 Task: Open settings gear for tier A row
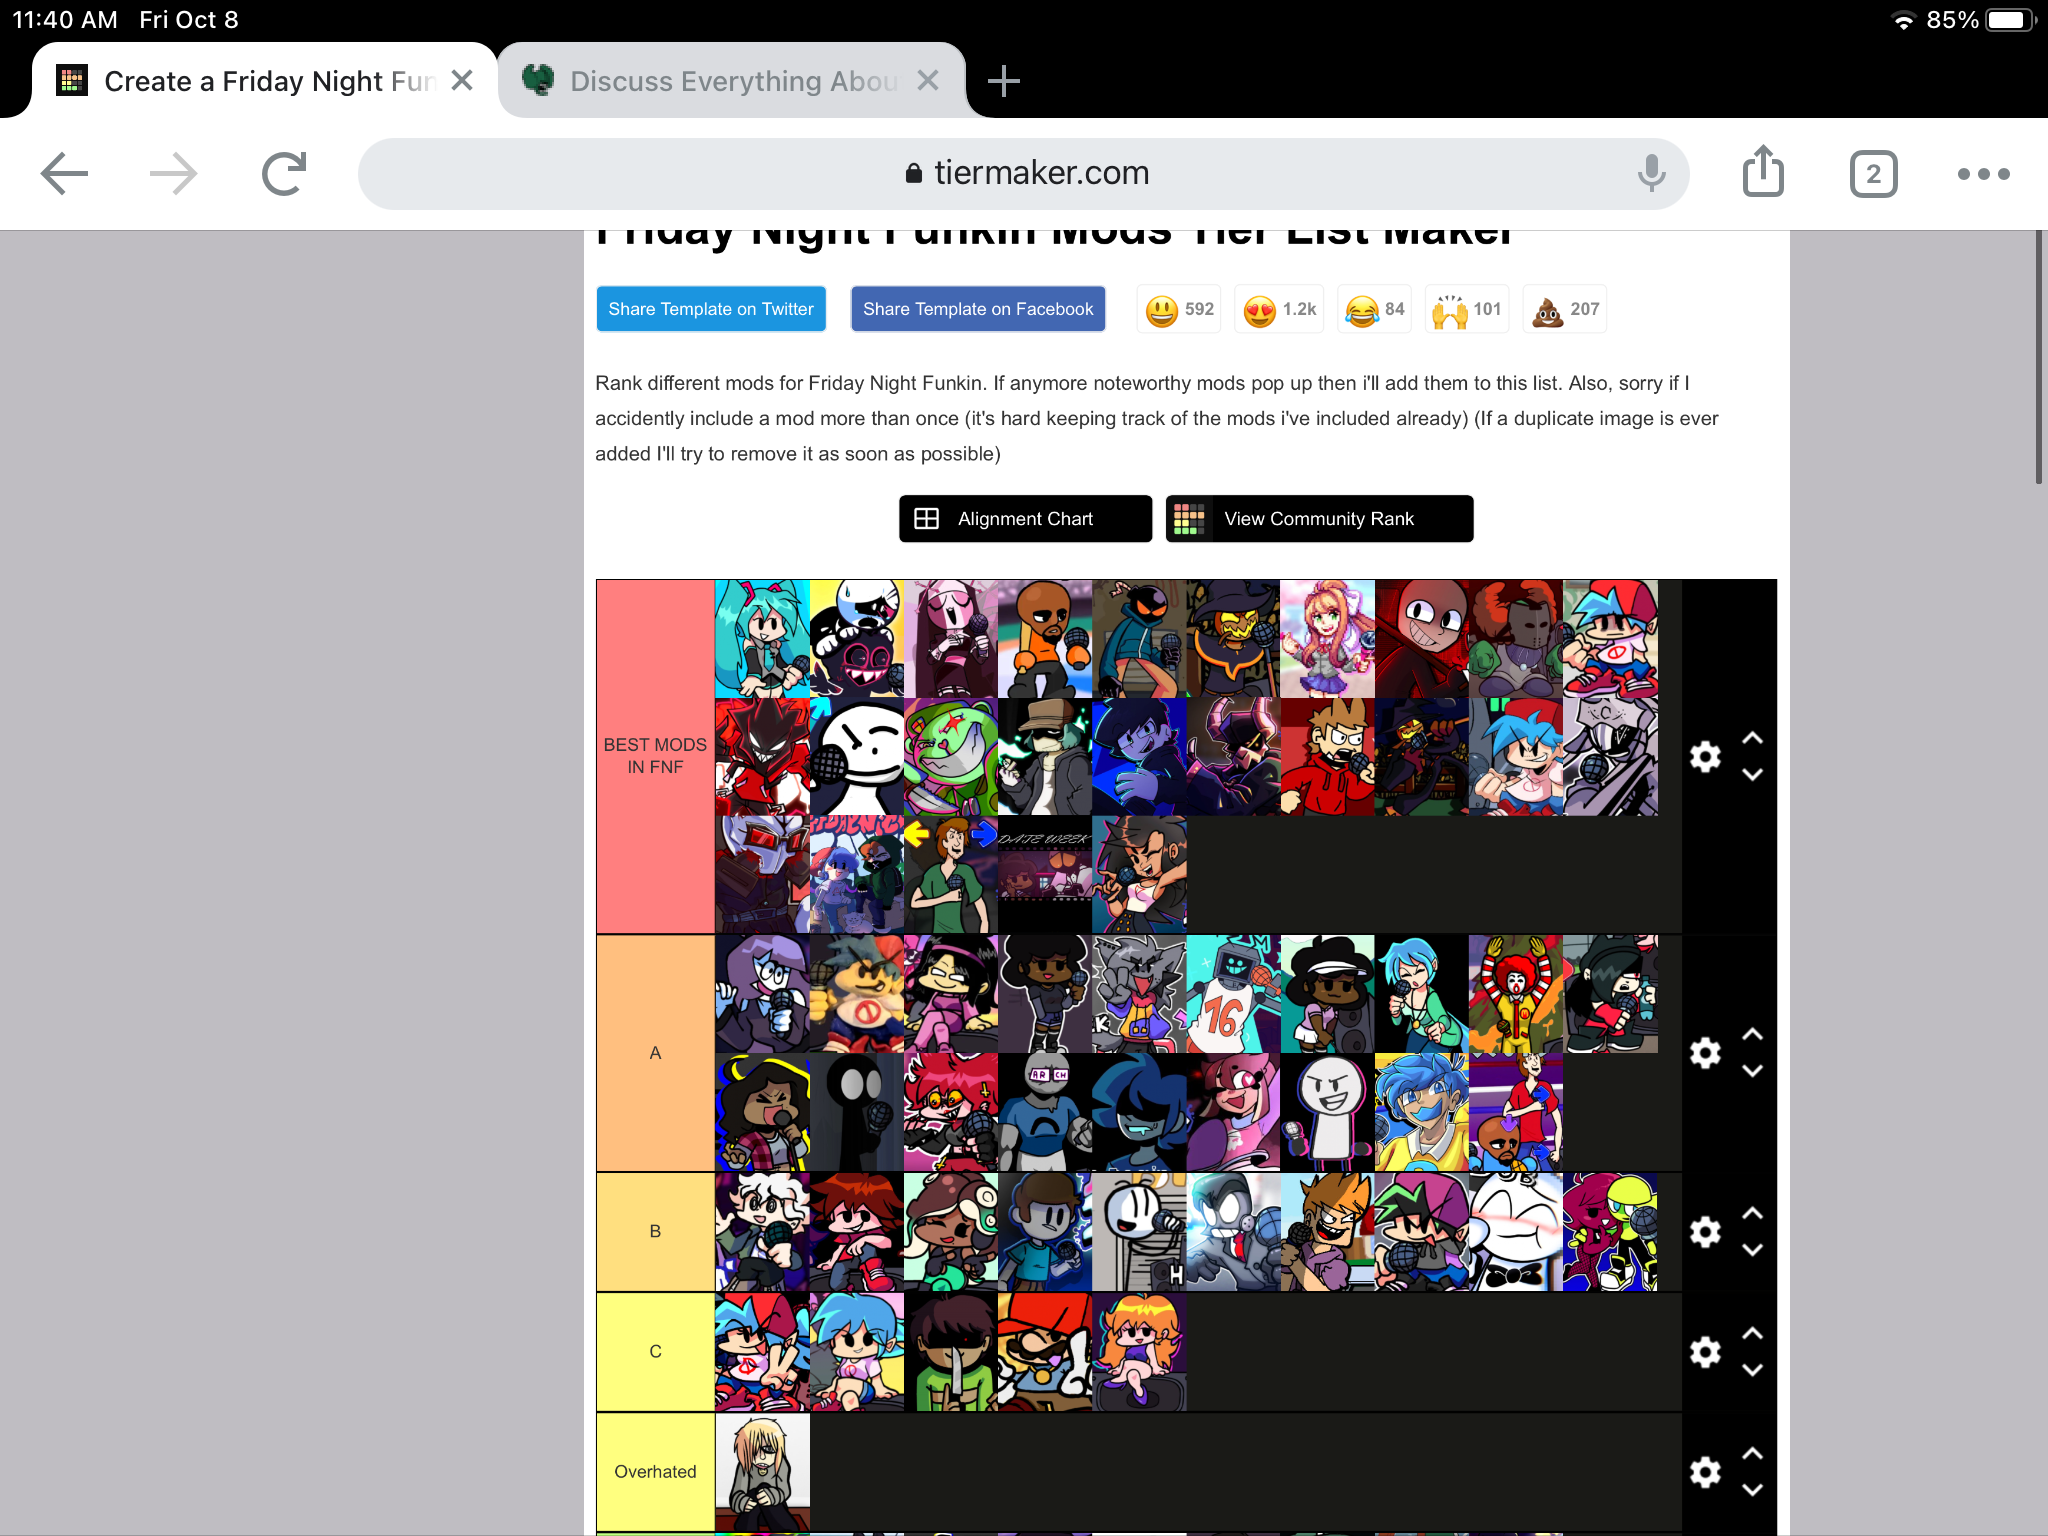click(1705, 1053)
